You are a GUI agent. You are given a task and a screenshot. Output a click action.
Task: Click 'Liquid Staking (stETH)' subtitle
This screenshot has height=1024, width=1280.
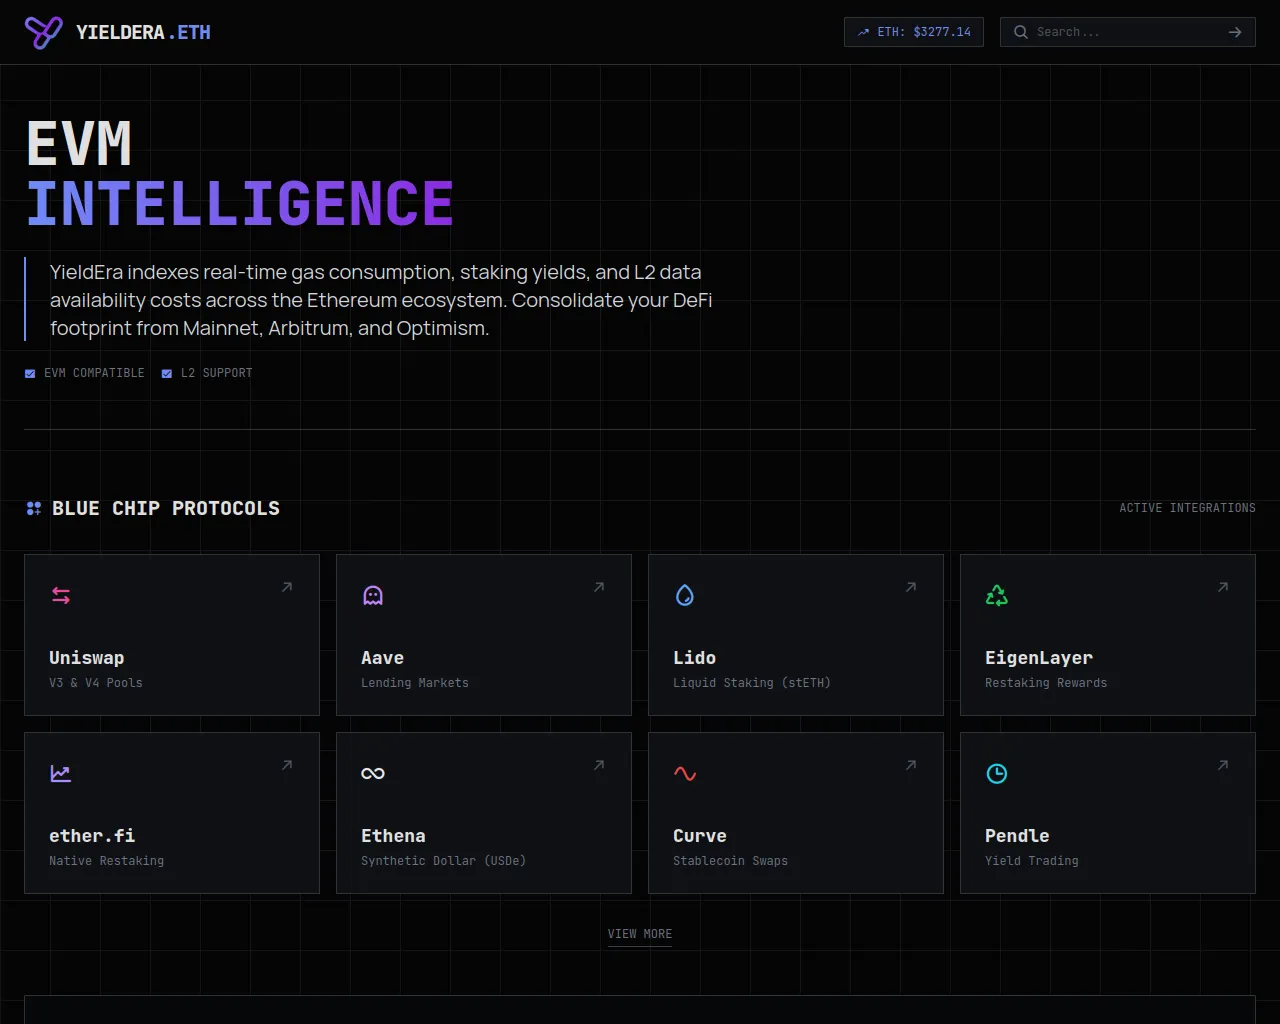[x=752, y=683]
